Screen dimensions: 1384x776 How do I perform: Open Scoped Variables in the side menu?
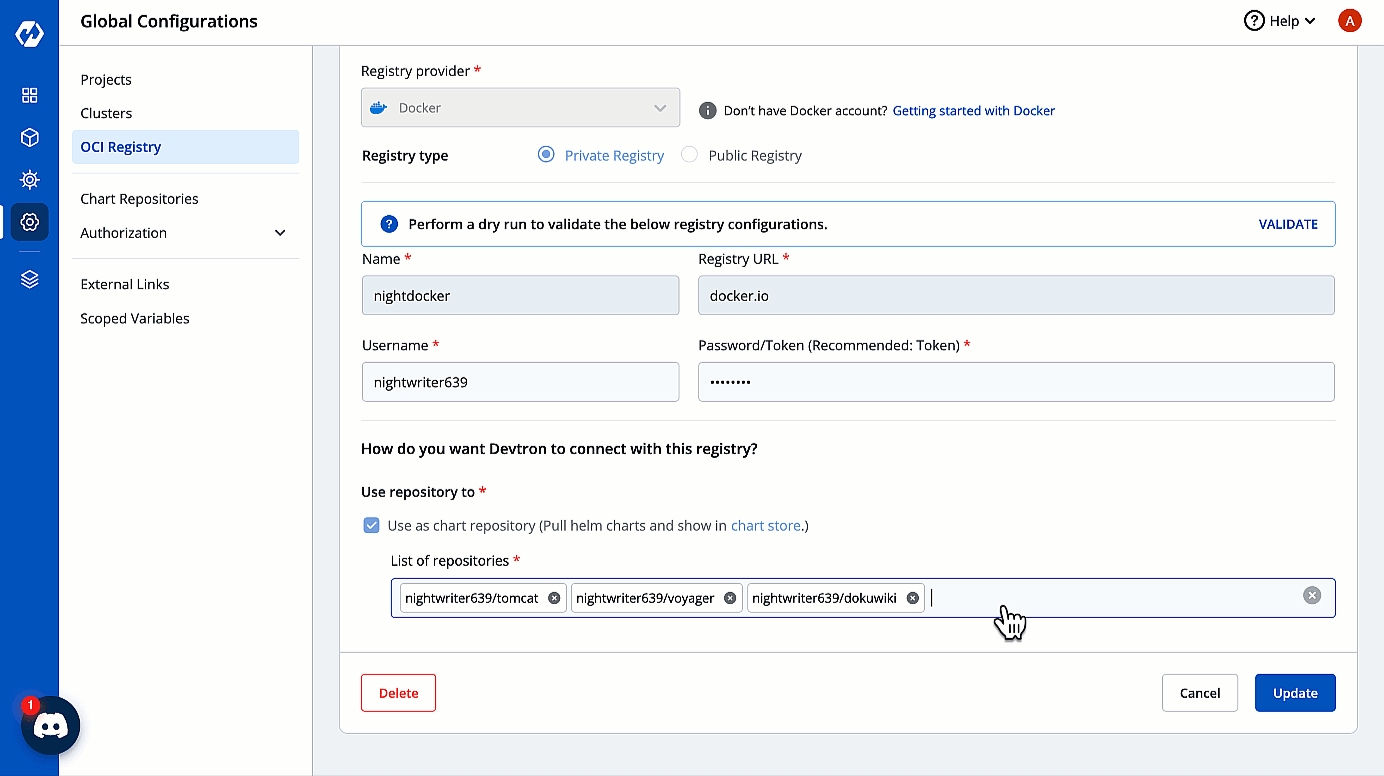135,318
